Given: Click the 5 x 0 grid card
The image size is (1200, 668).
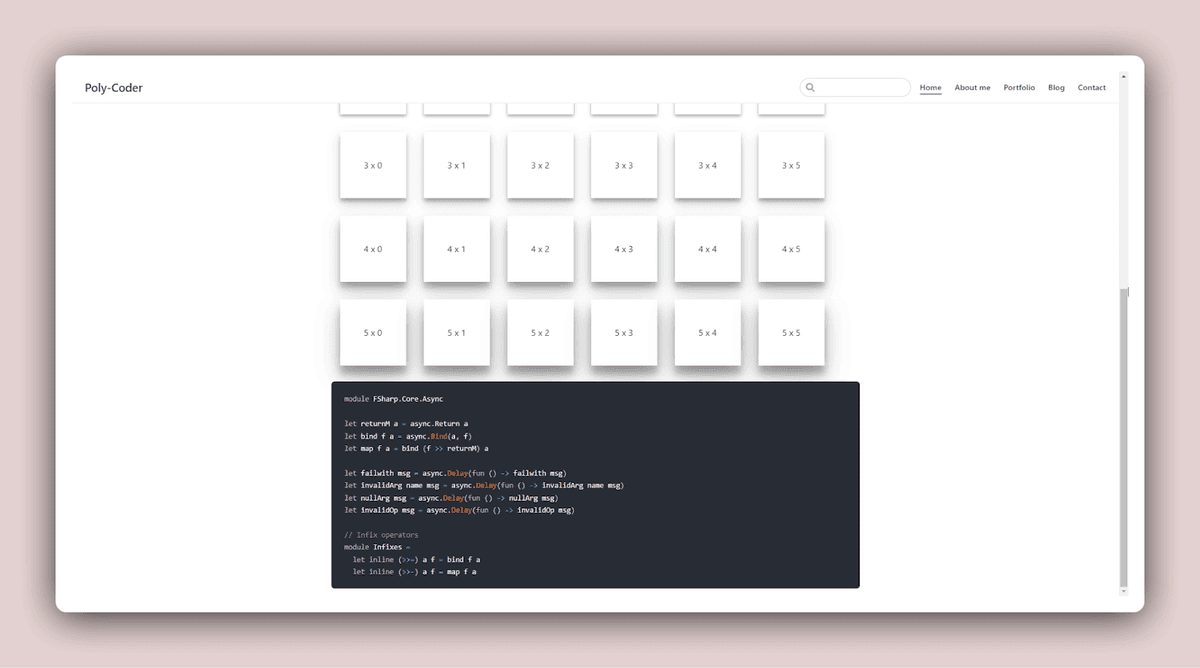Looking at the screenshot, I should coord(373,332).
